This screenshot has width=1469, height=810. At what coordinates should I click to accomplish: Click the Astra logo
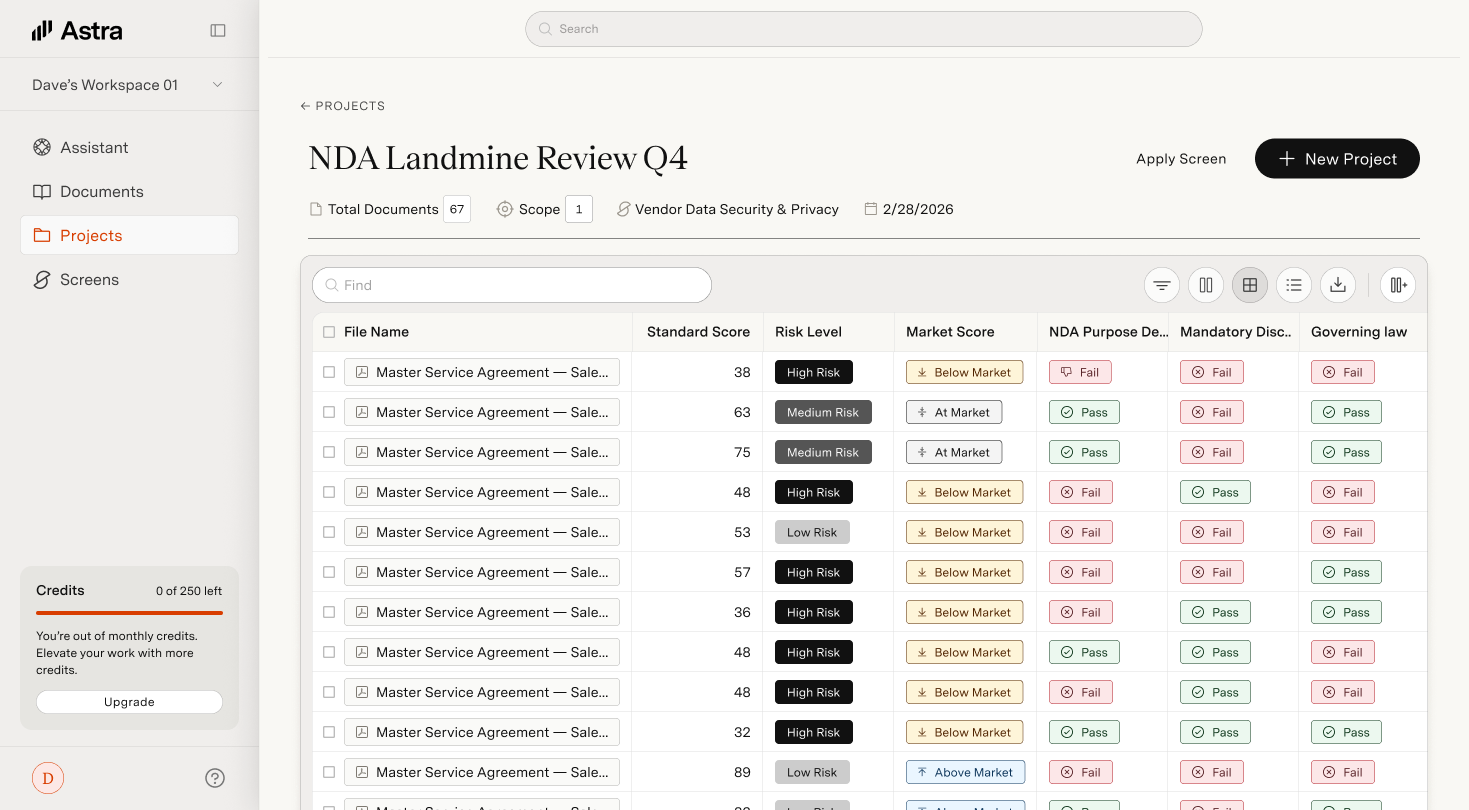(77, 31)
